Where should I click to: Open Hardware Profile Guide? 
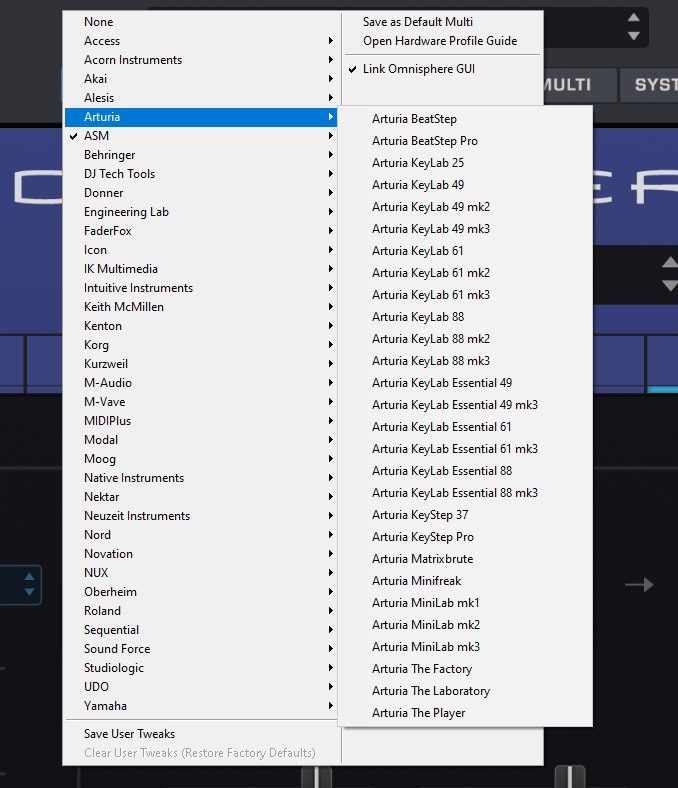click(442, 41)
